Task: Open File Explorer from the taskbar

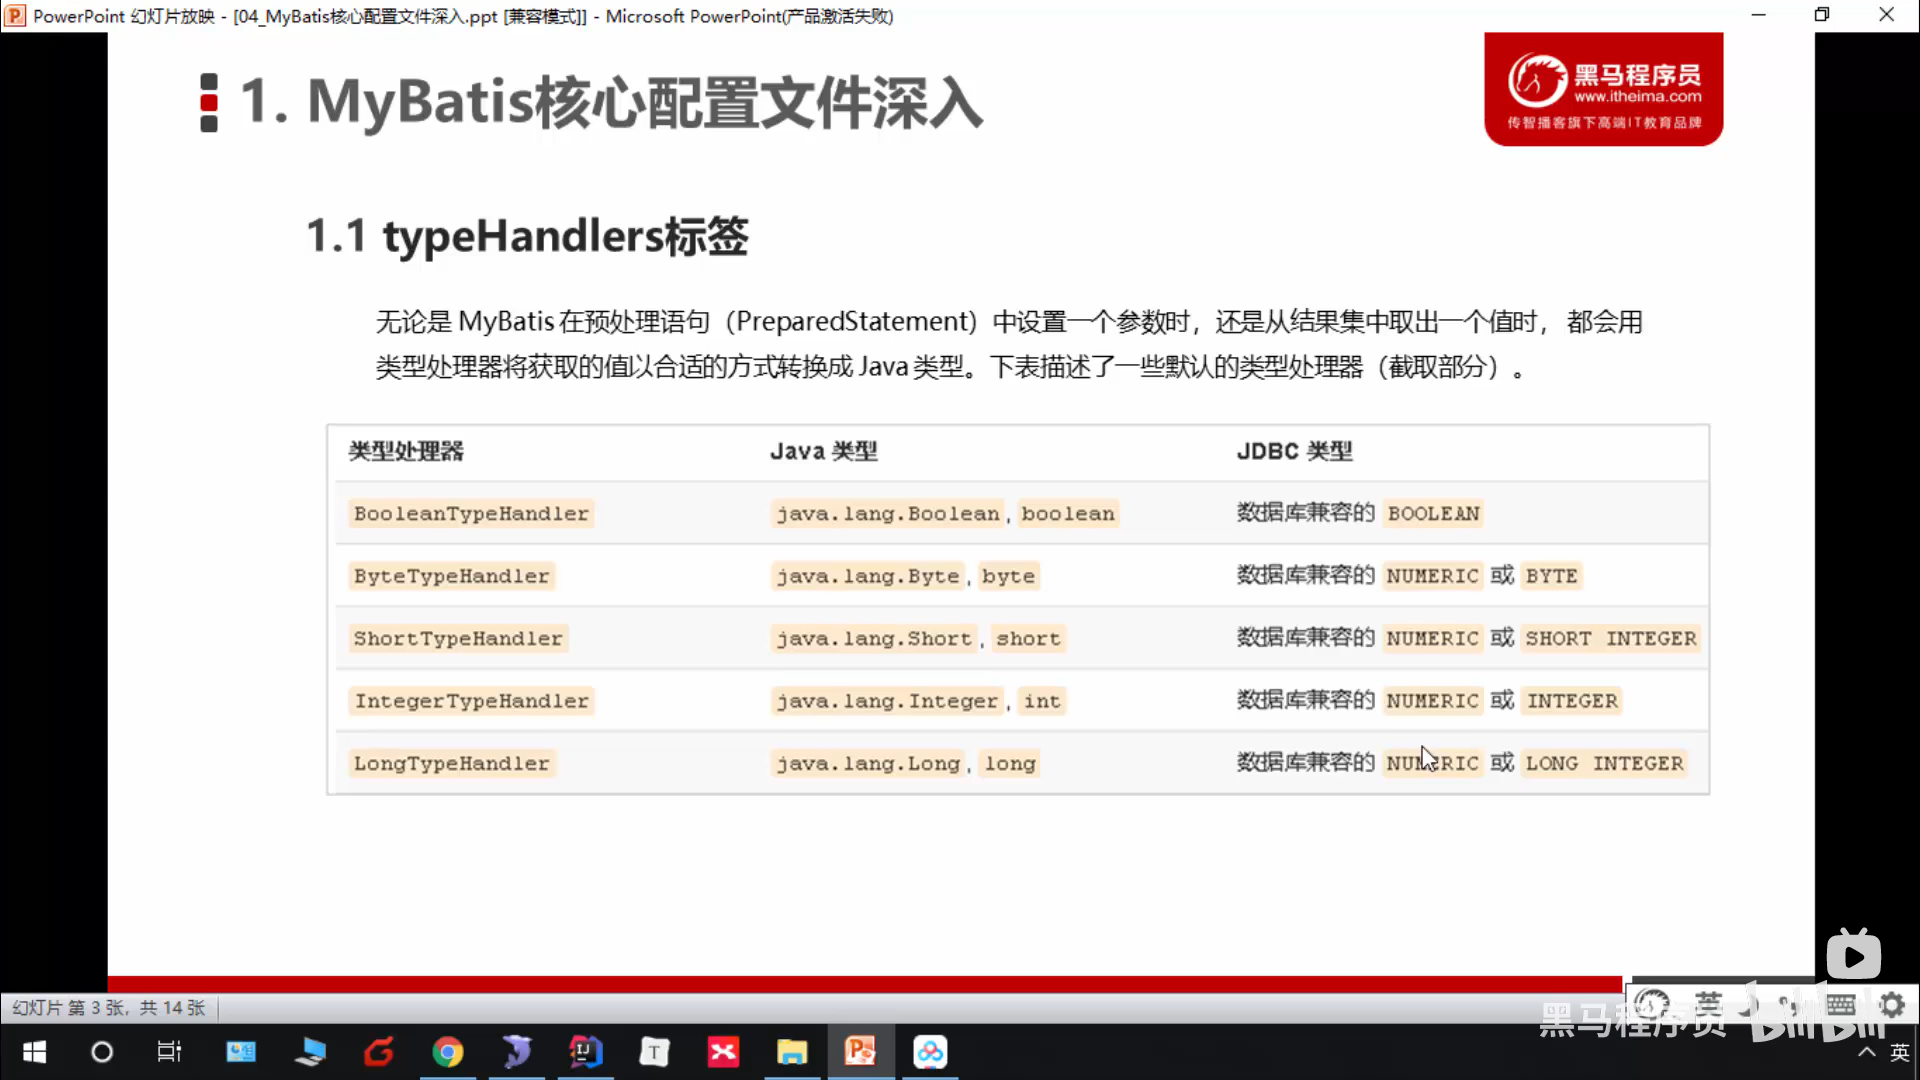Action: click(x=792, y=1052)
